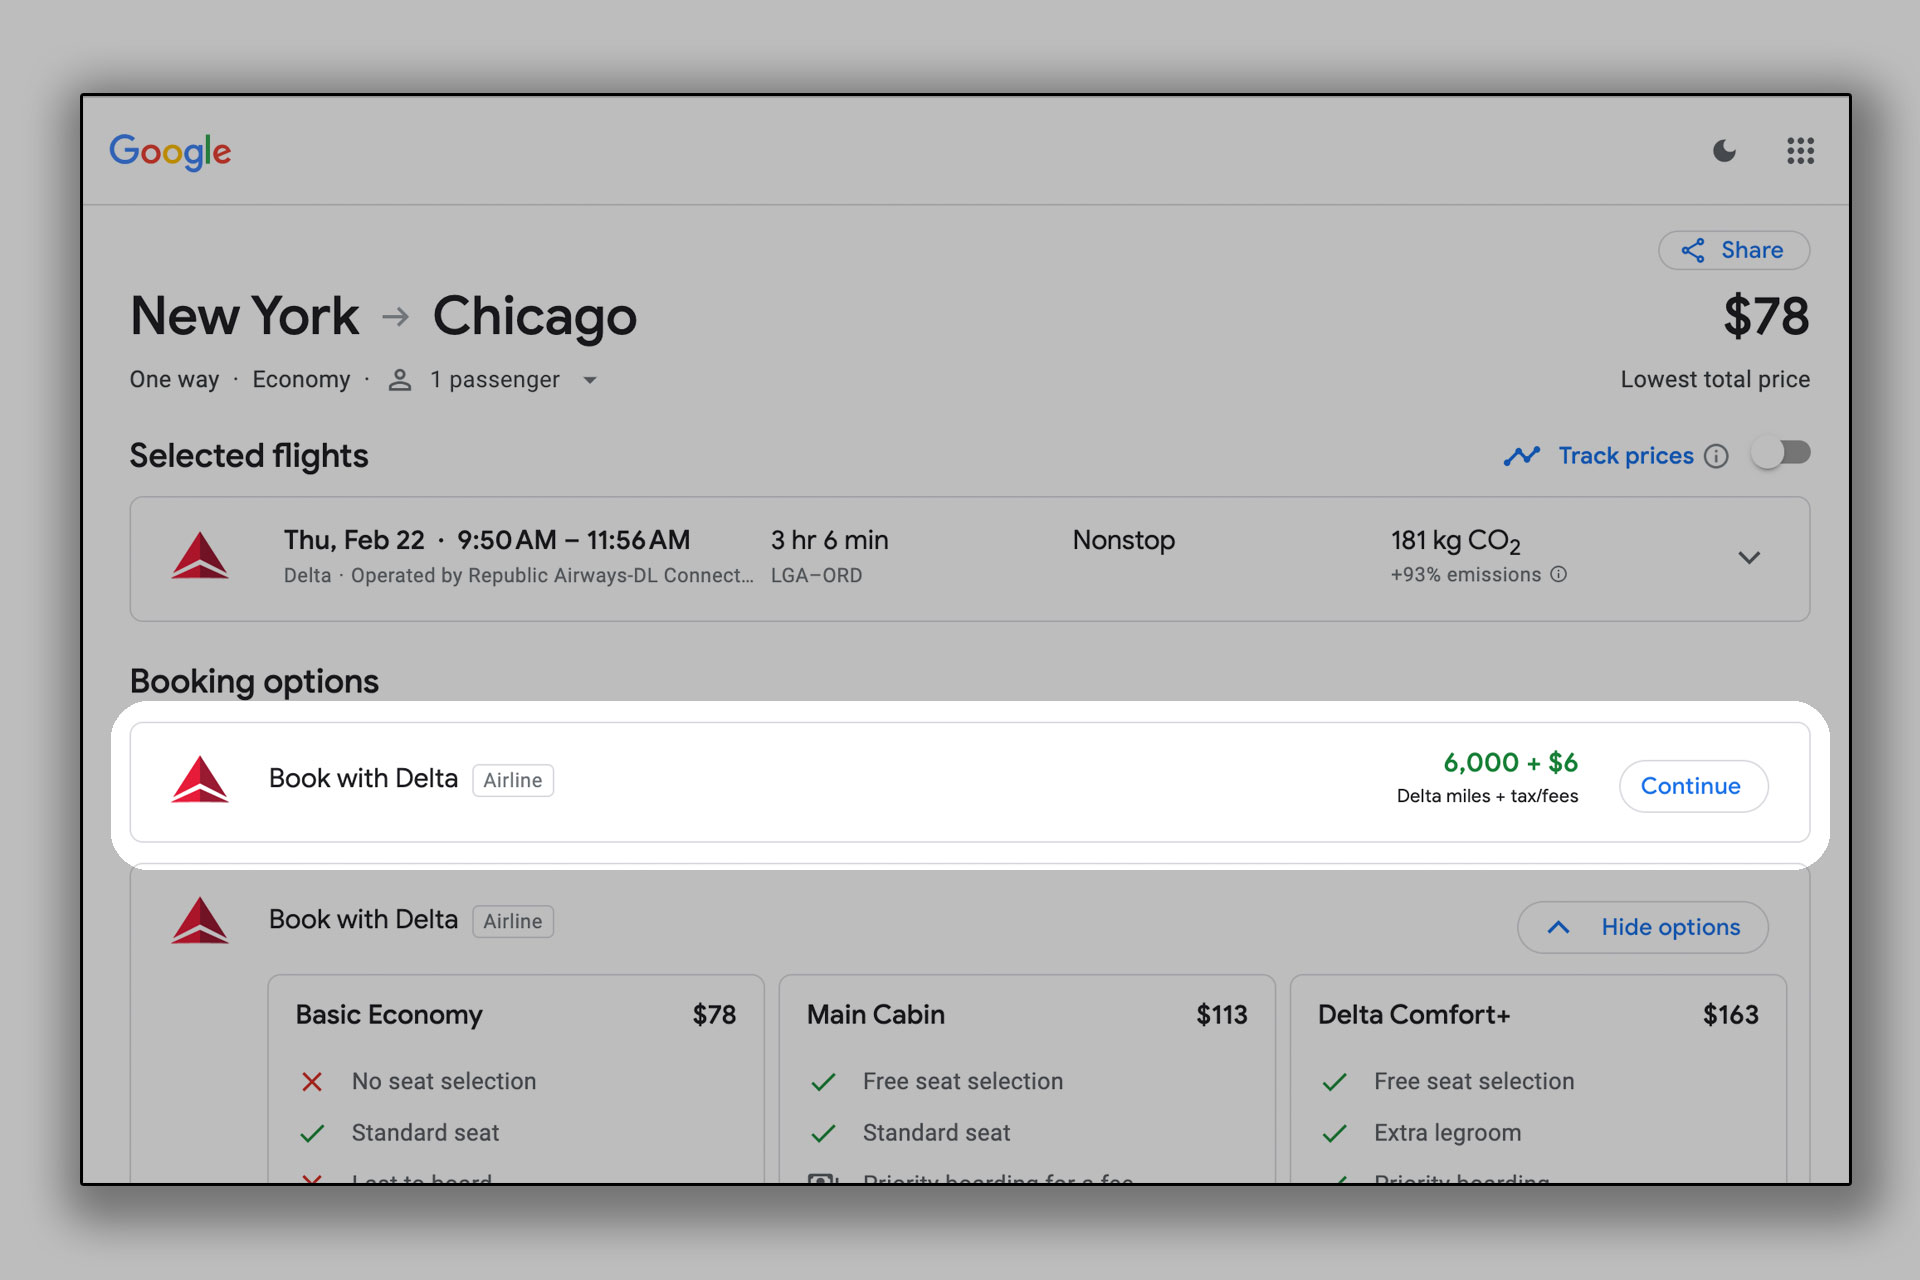This screenshot has height=1280, width=1920.
Task: Open the Google logo homepage link
Action: pyautogui.click(x=170, y=151)
